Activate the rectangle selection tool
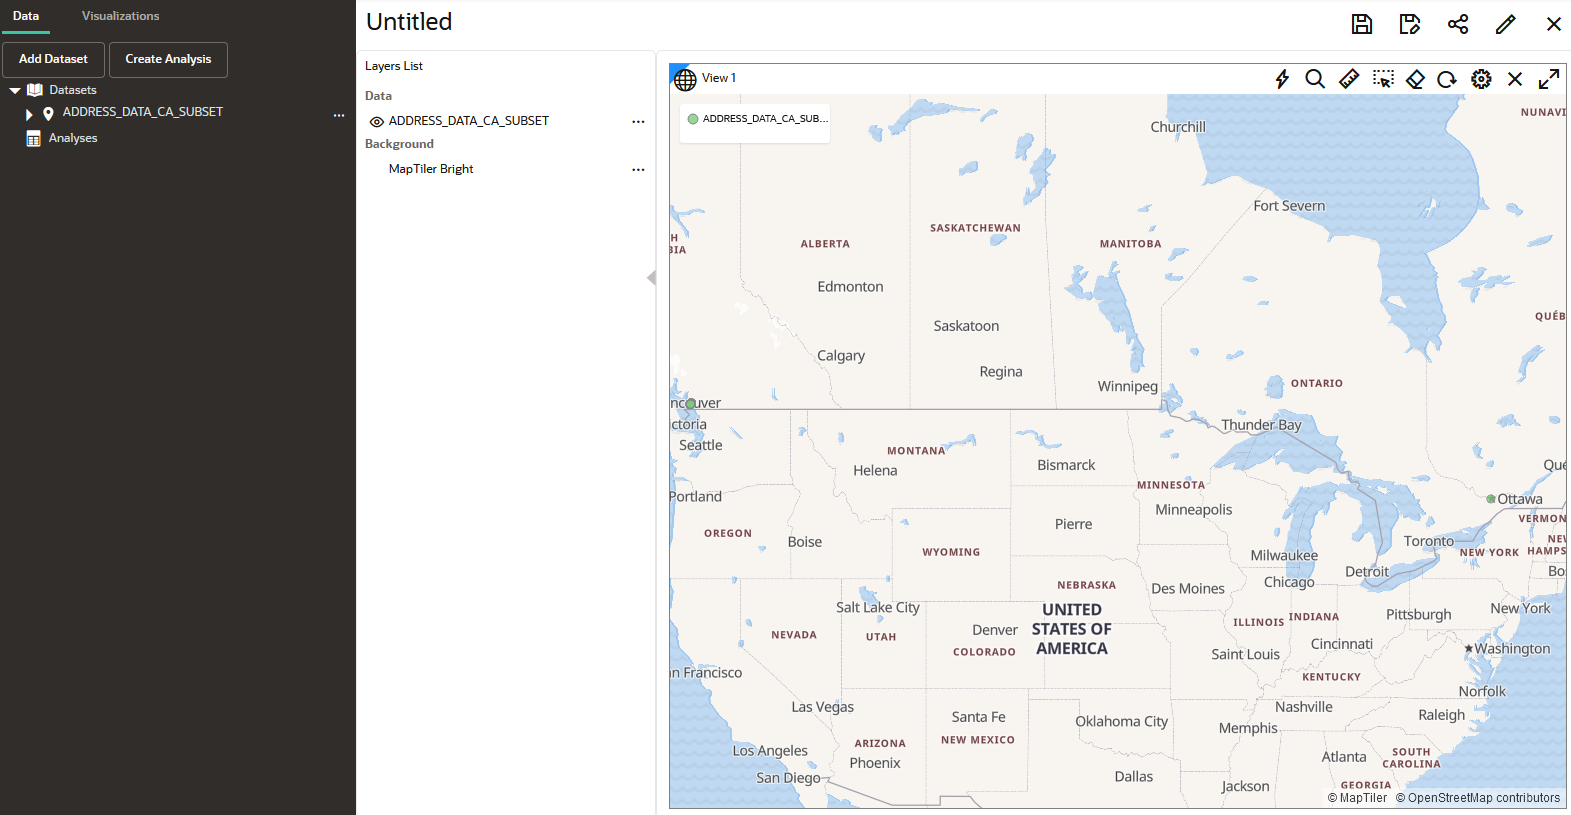 click(1383, 79)
